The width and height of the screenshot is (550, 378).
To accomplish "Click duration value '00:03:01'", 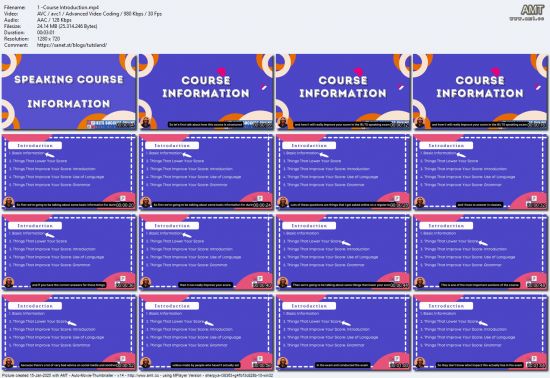I will [46, 33].
